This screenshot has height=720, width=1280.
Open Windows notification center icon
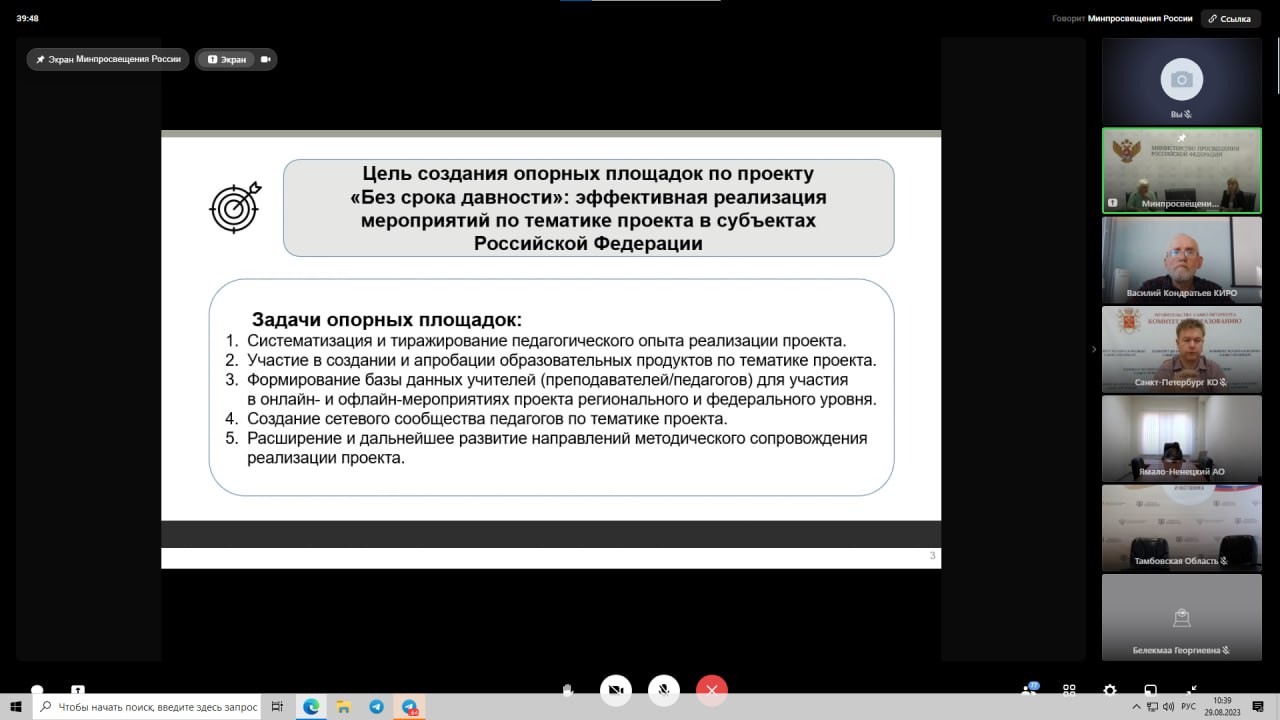[x=1259, y=706]
